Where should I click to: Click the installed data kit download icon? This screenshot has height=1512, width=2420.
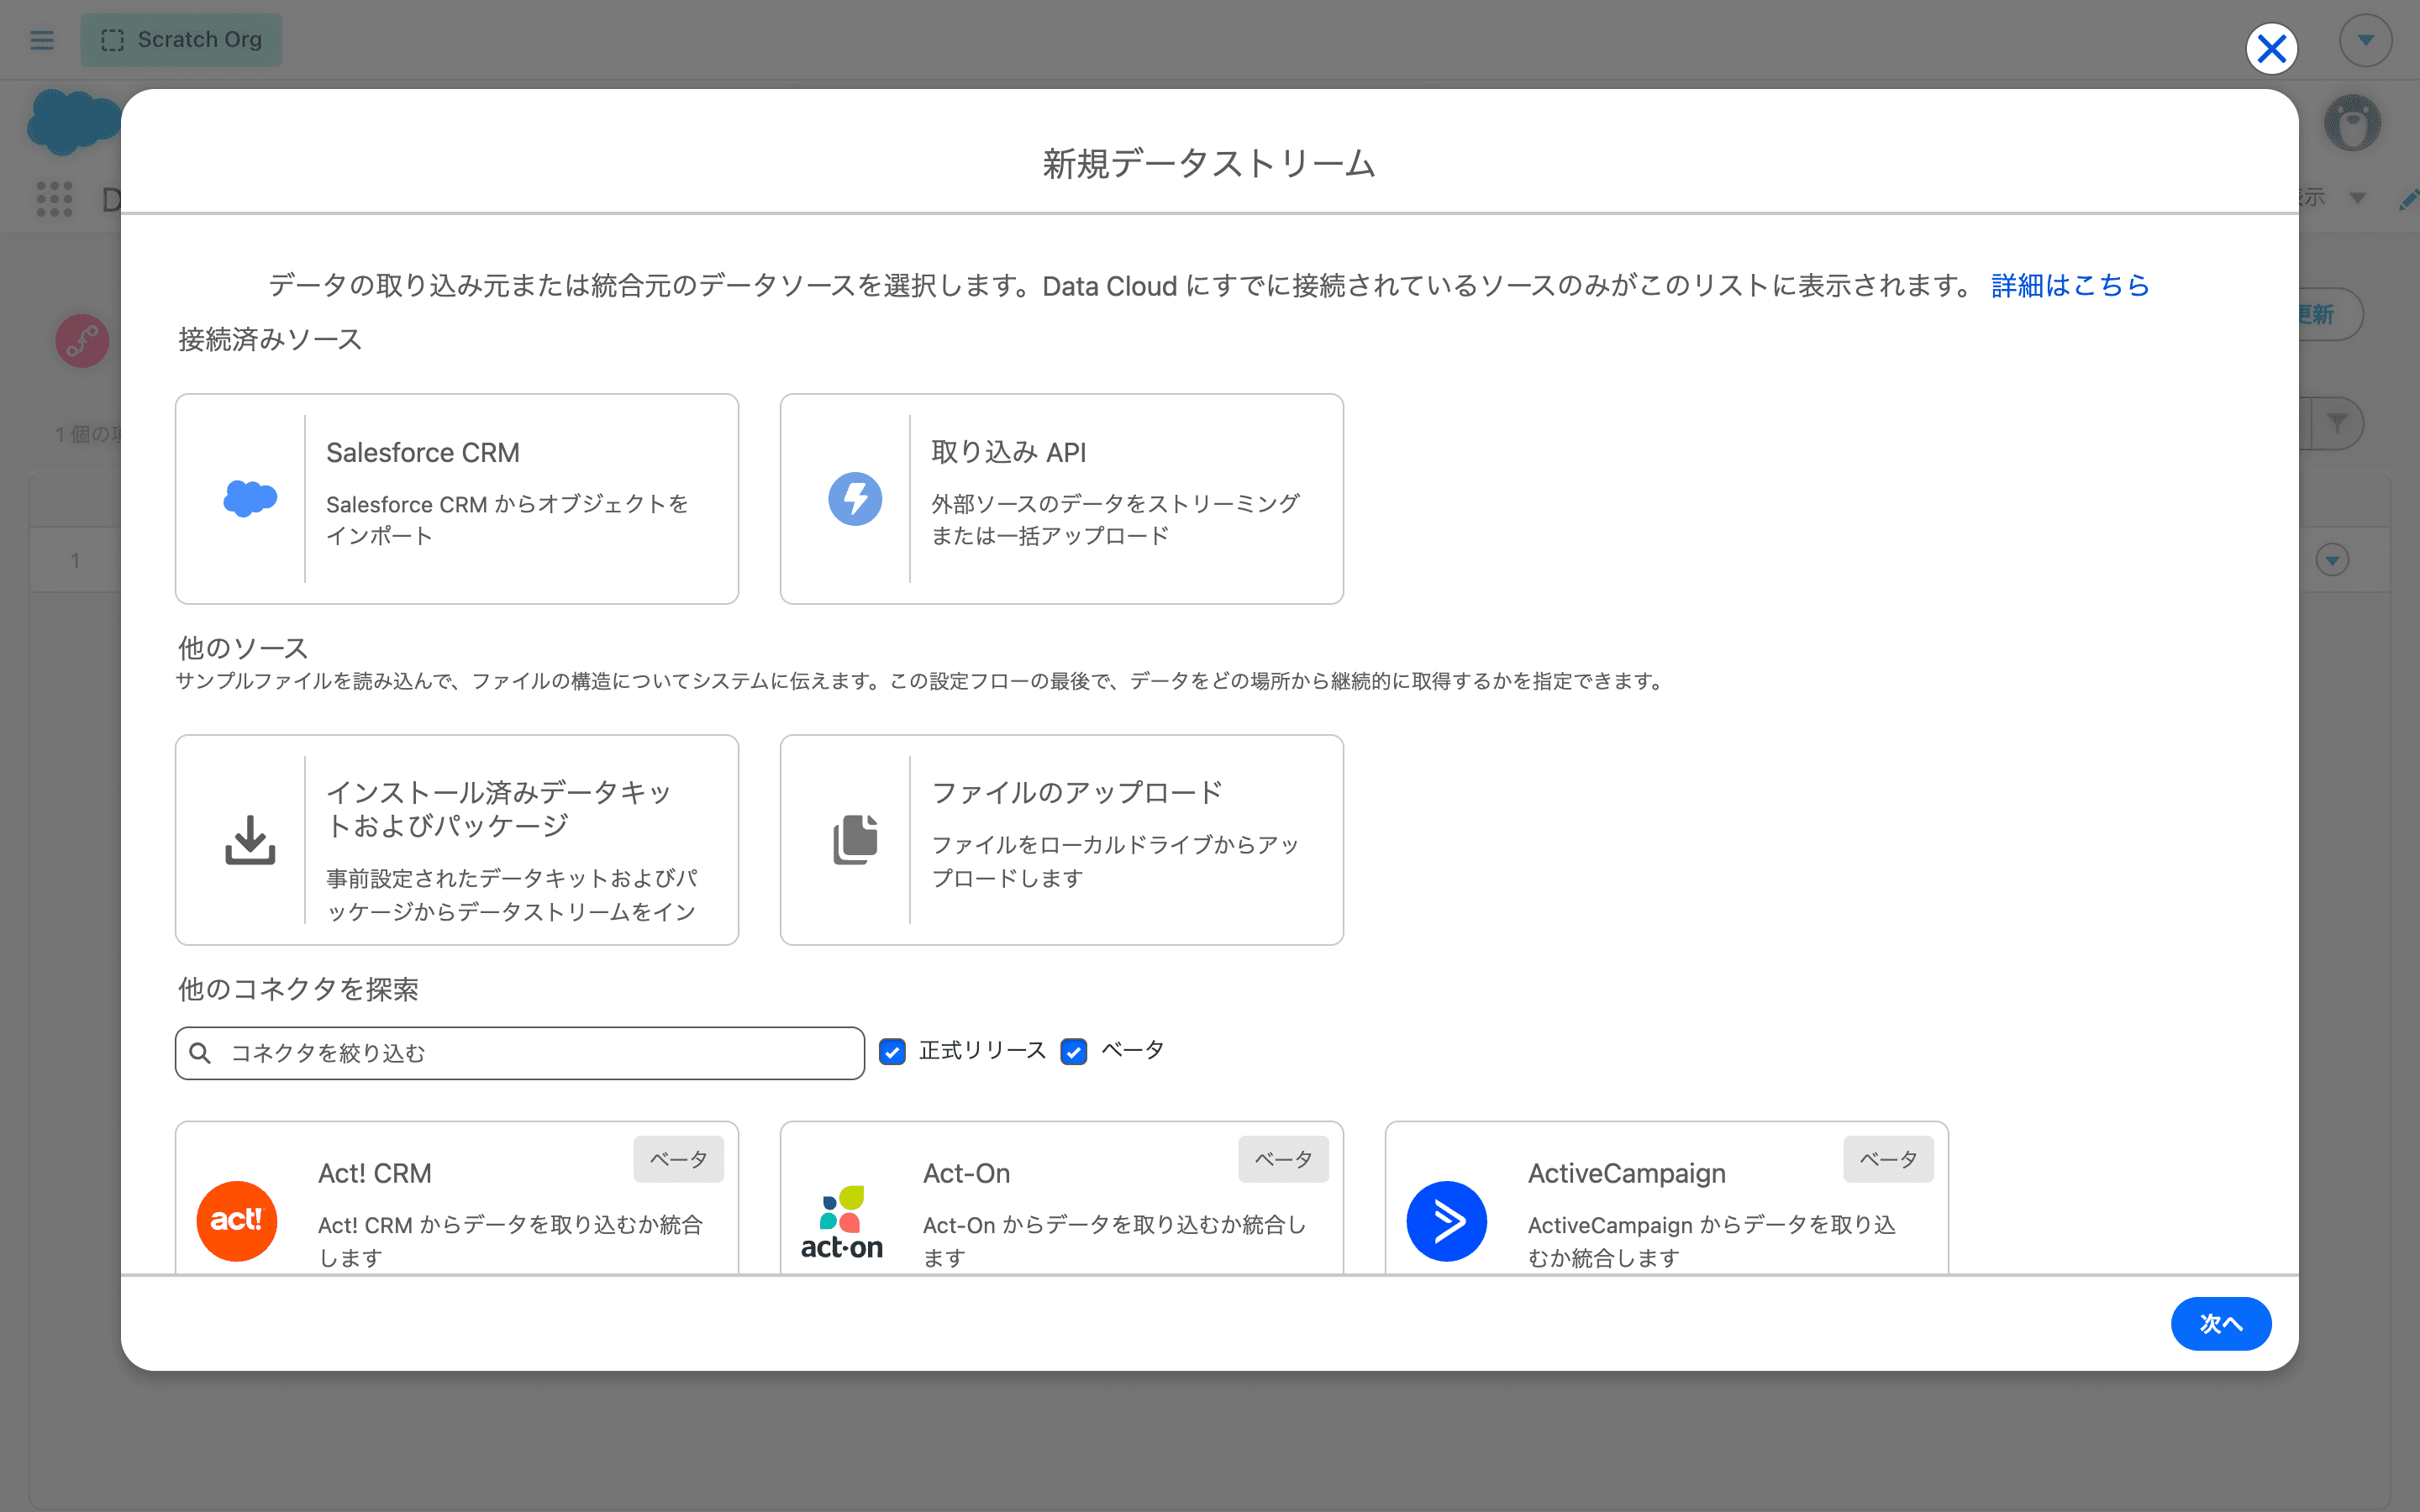pos(250,840)
